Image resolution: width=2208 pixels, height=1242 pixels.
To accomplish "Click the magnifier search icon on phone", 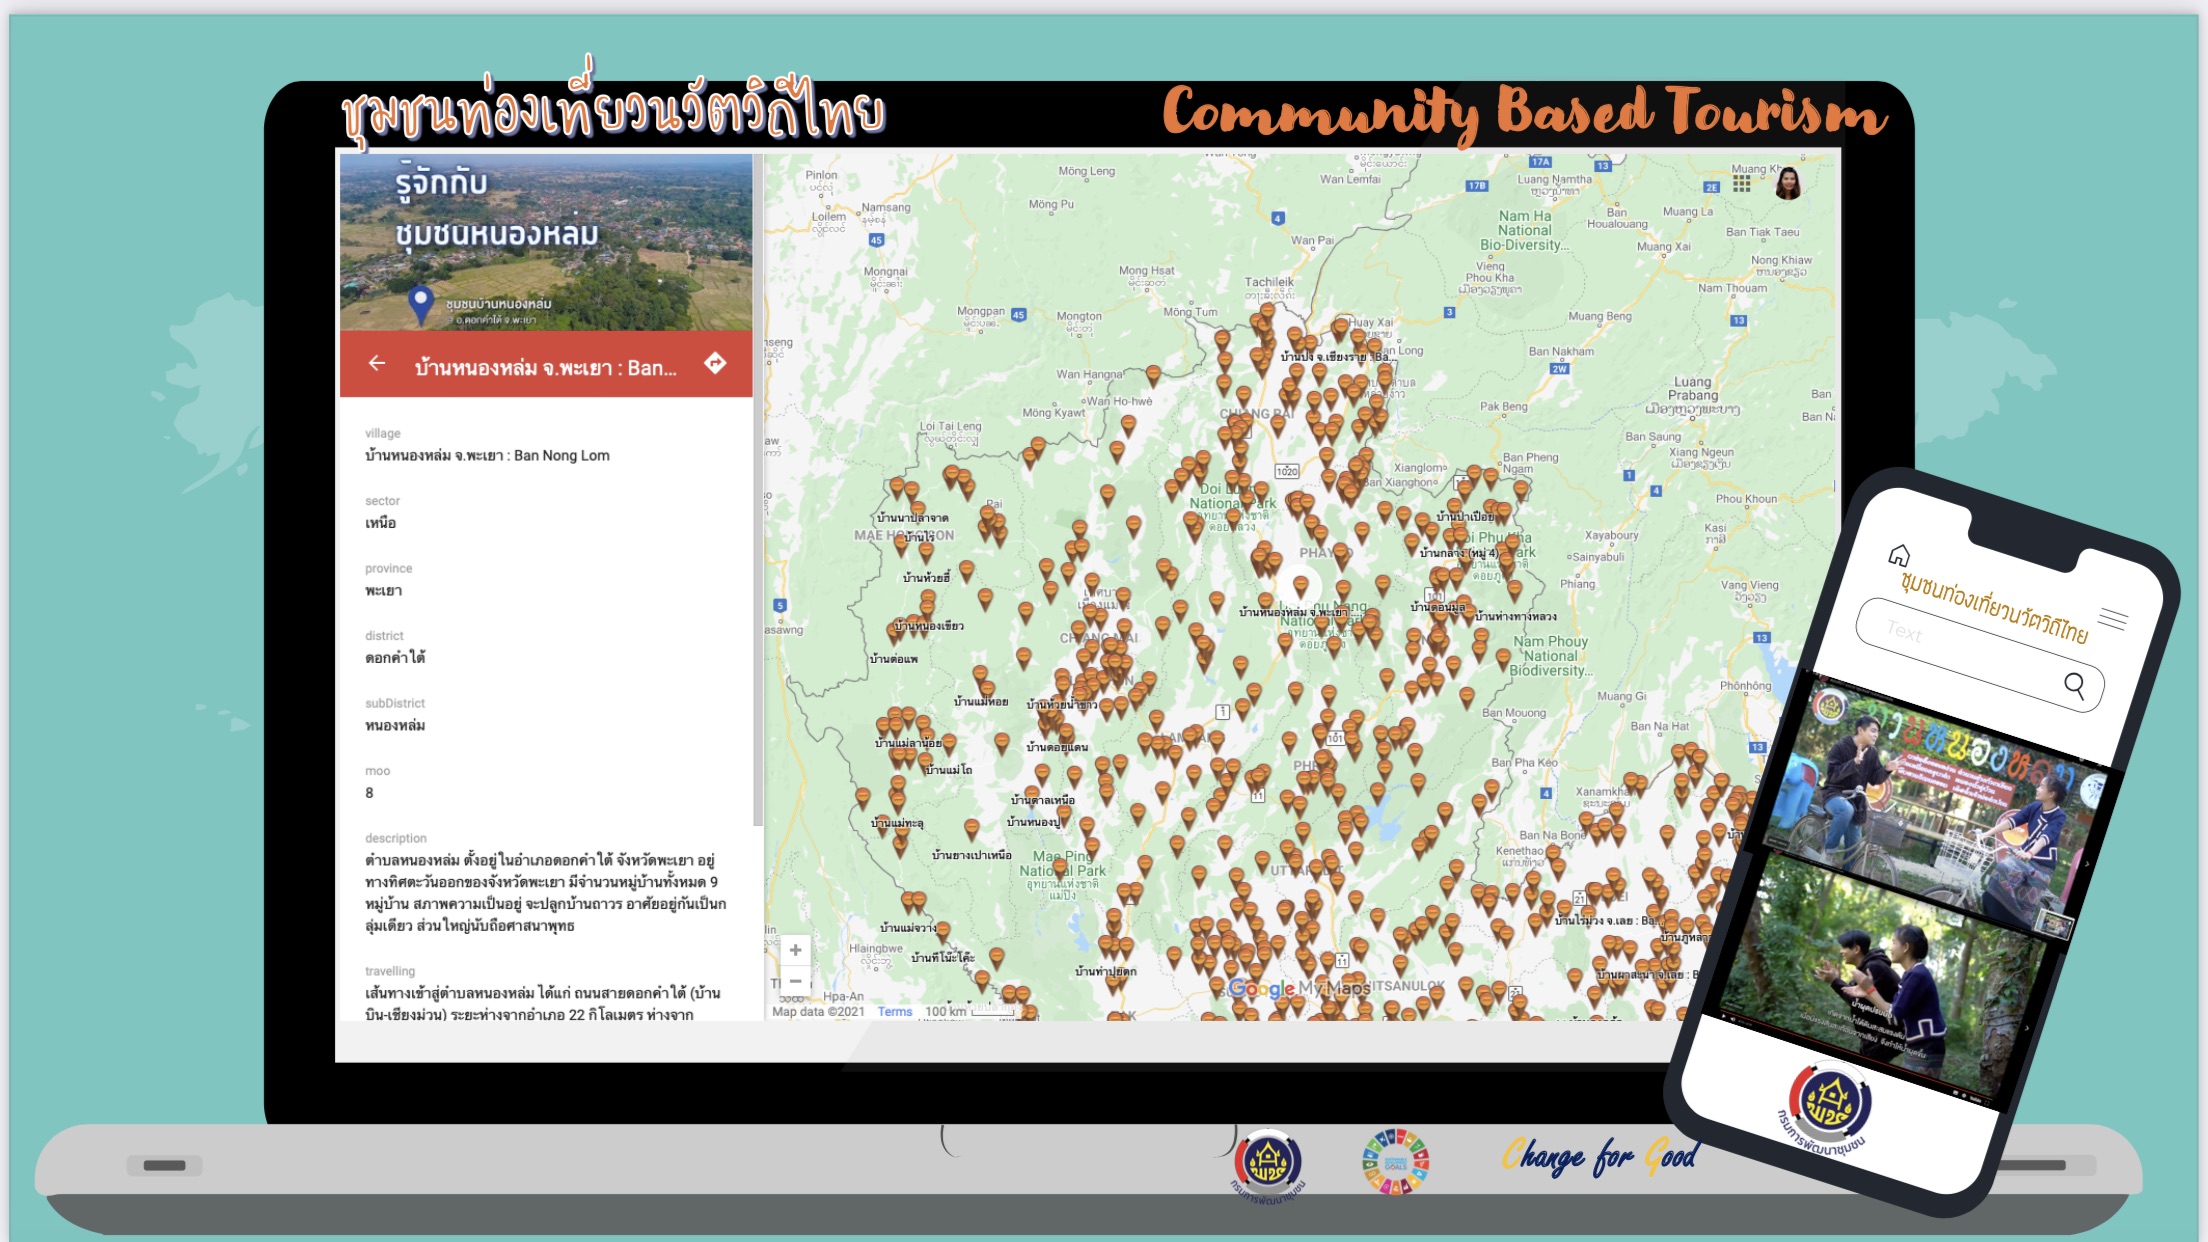I will pyautogui.click(x=2074, y=685).
